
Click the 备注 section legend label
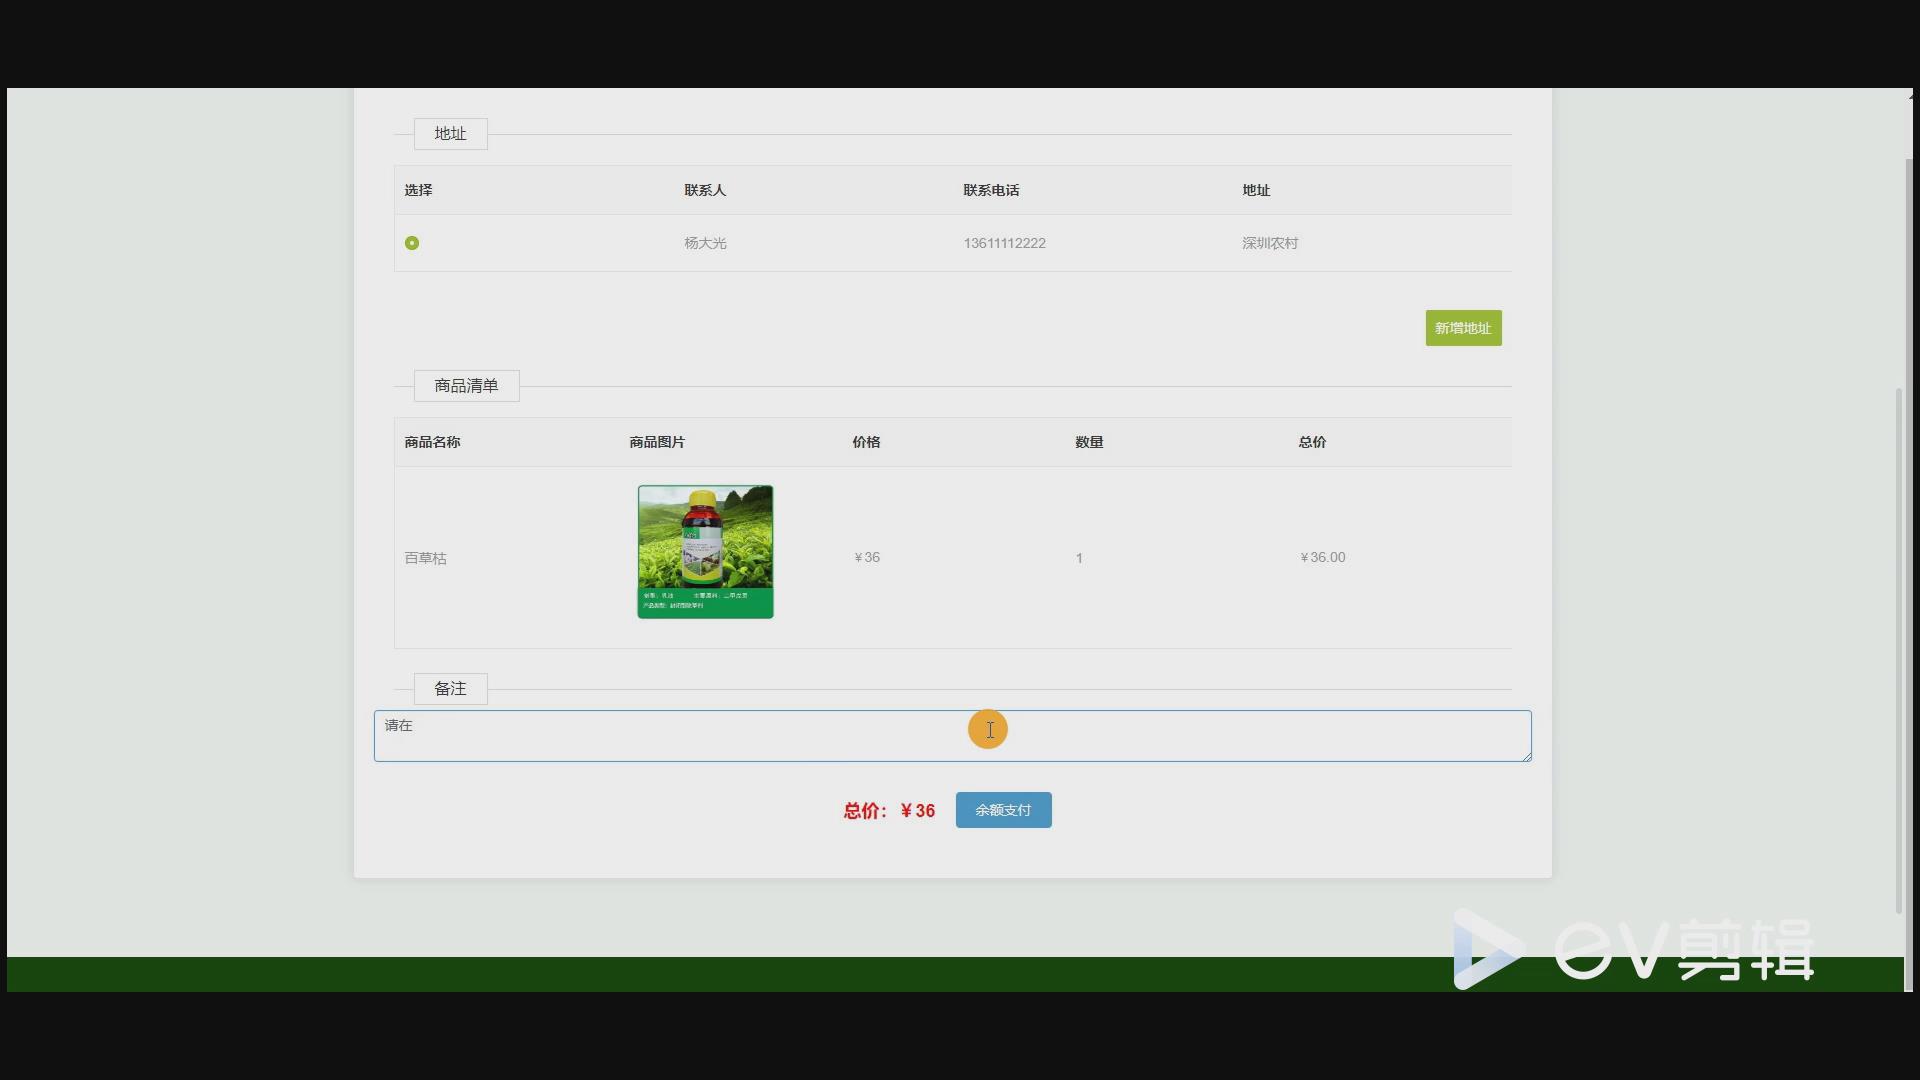coord(450,689)
